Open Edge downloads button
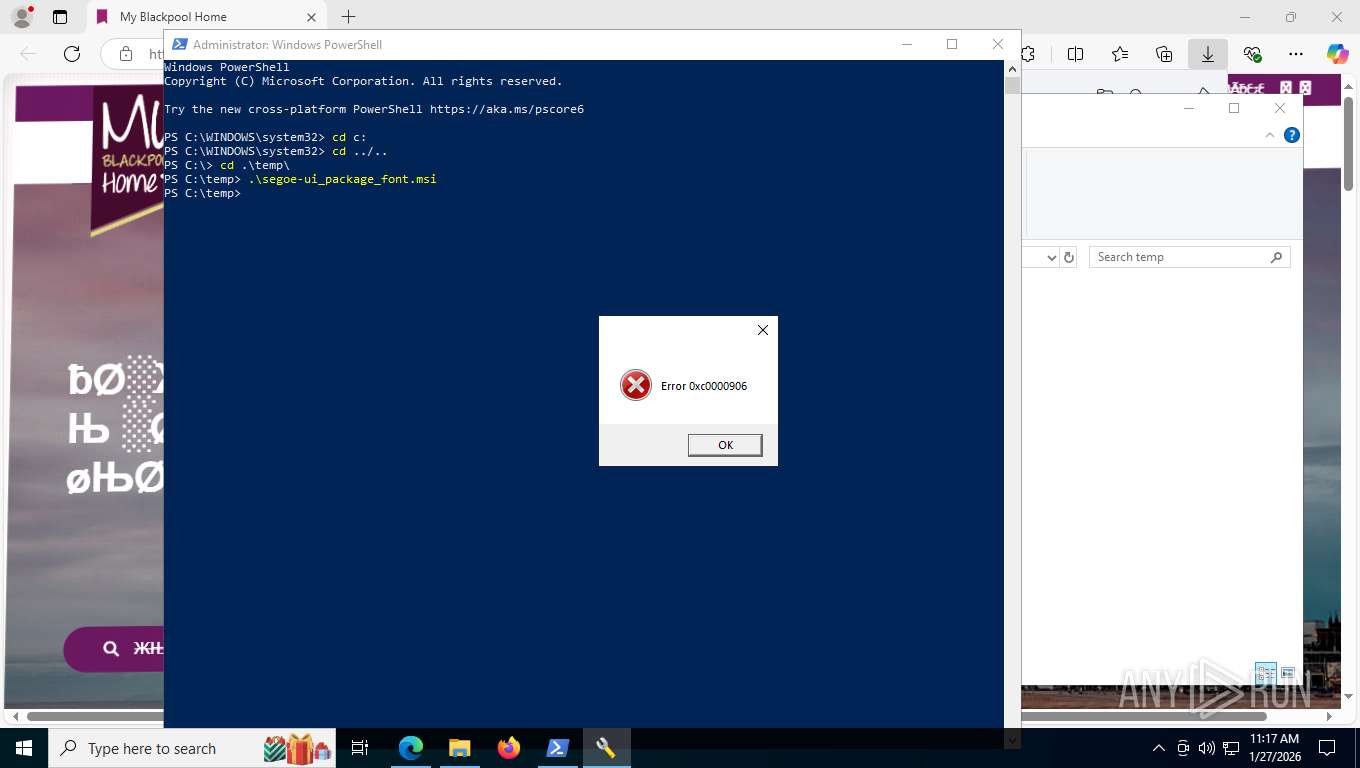 point(1208,54)
